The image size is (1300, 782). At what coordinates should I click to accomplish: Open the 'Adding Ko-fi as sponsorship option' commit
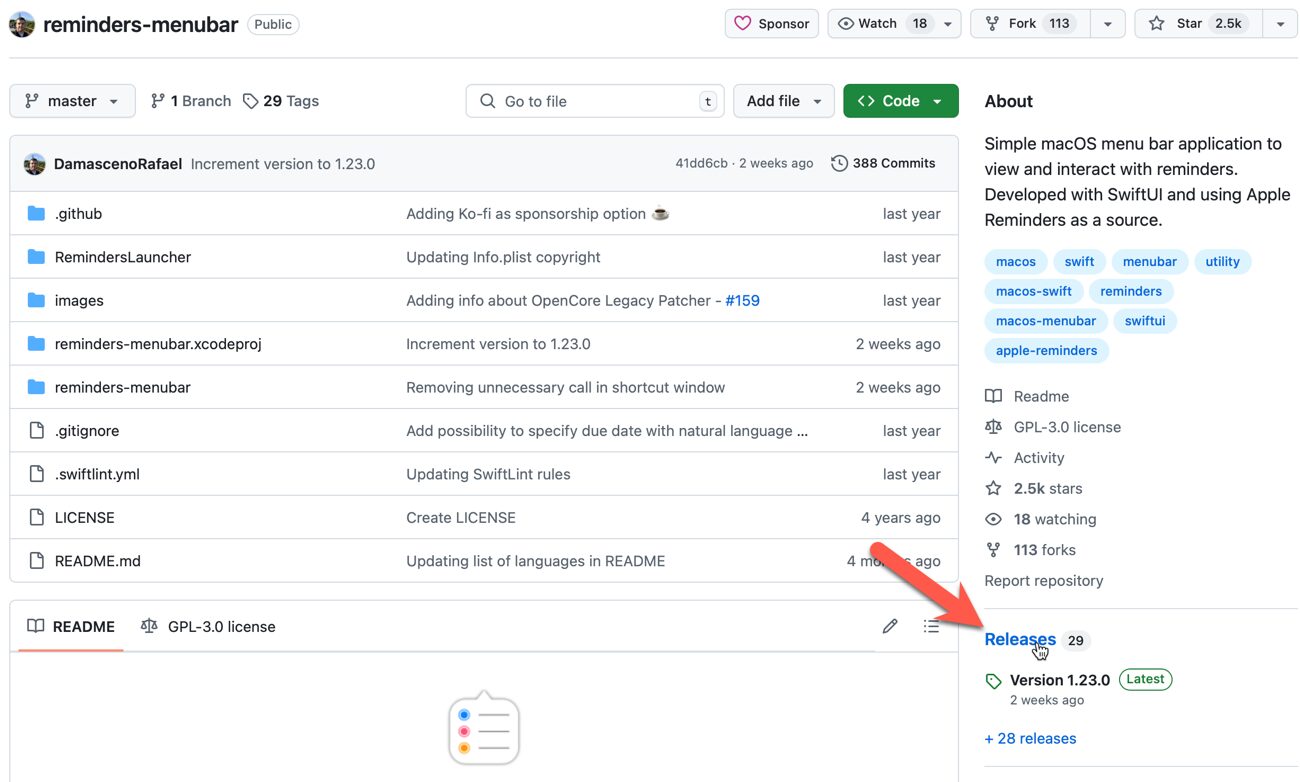pos(537,214)
